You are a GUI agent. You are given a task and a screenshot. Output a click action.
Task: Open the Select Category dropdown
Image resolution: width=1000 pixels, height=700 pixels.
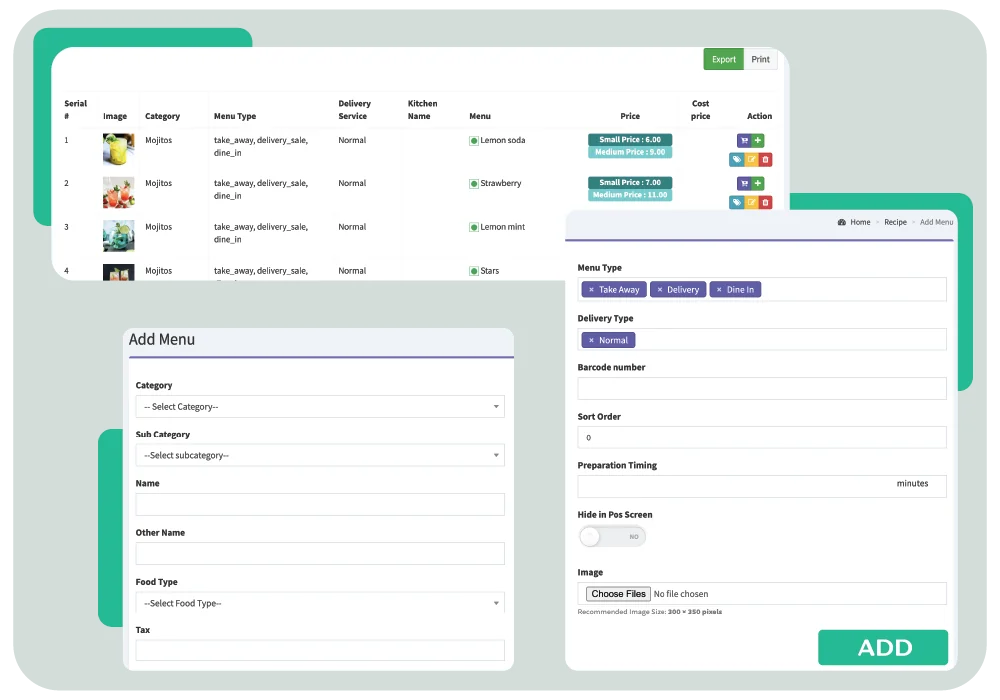click(x=320, y=406)
